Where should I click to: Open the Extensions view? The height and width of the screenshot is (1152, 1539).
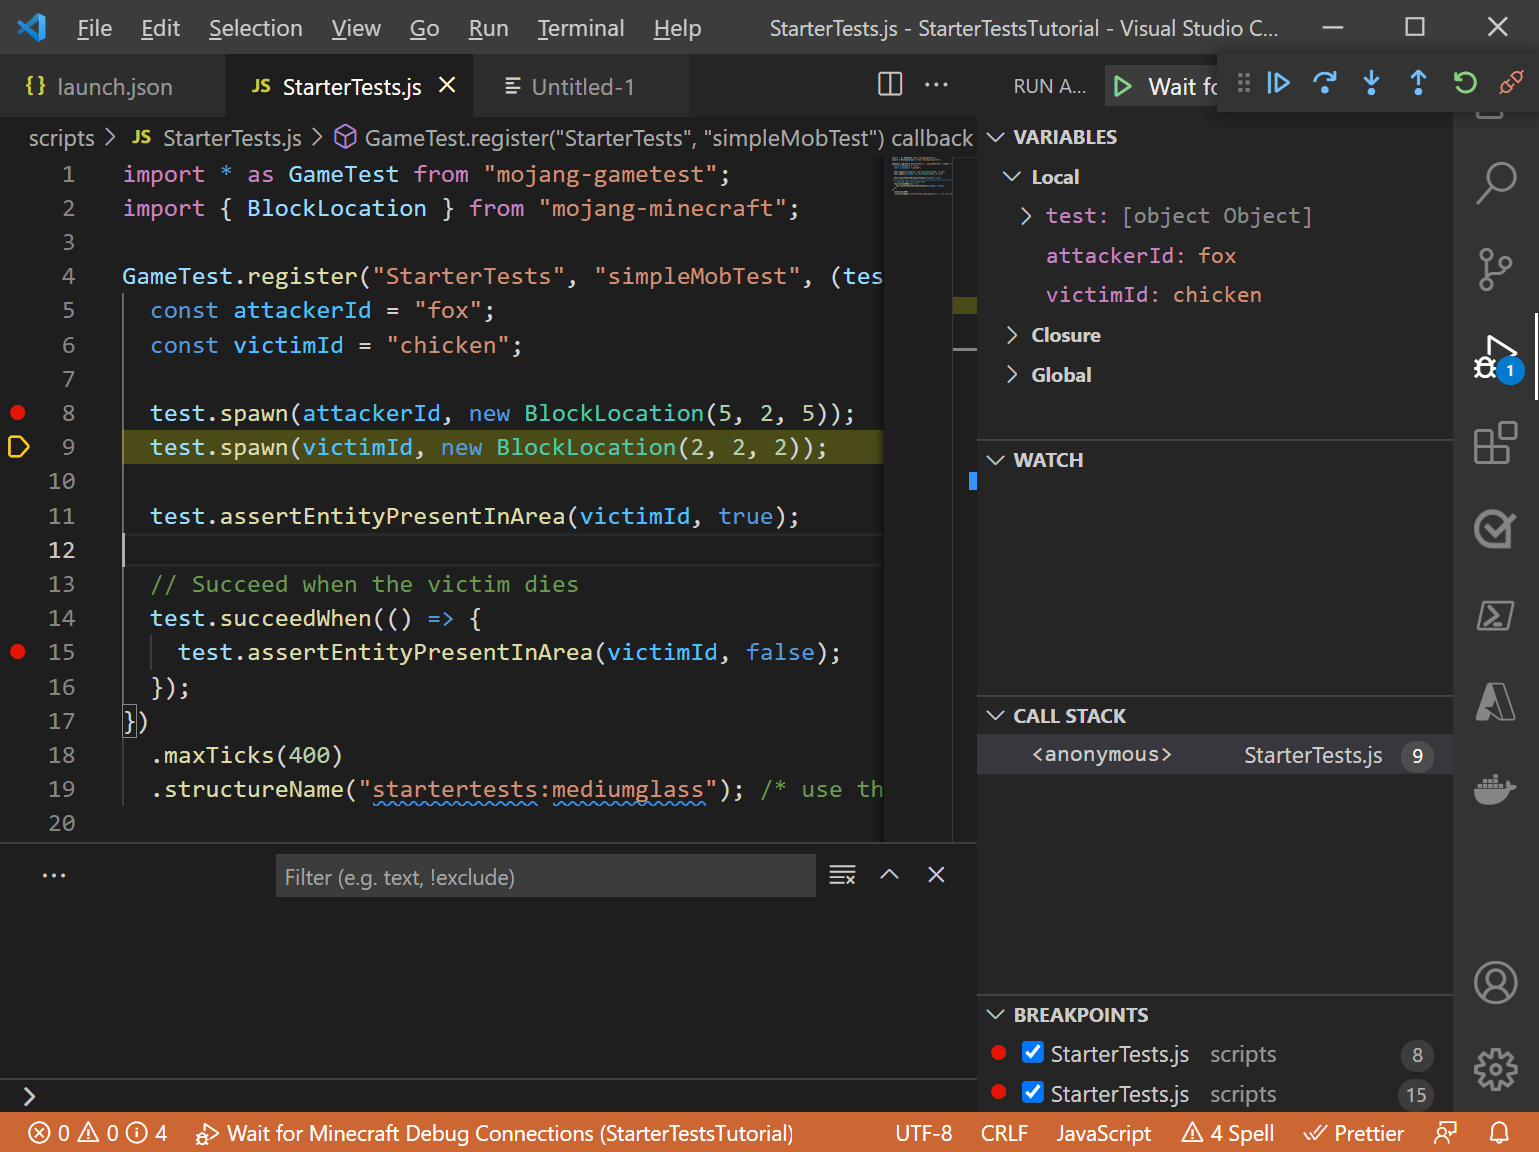[x=1496, y=443]
